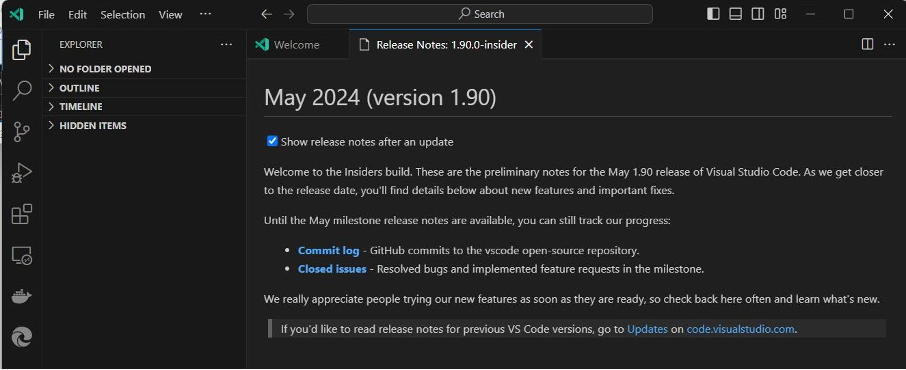Click the Search command center box
The image size is (906, 370).
tap(480, 14)
